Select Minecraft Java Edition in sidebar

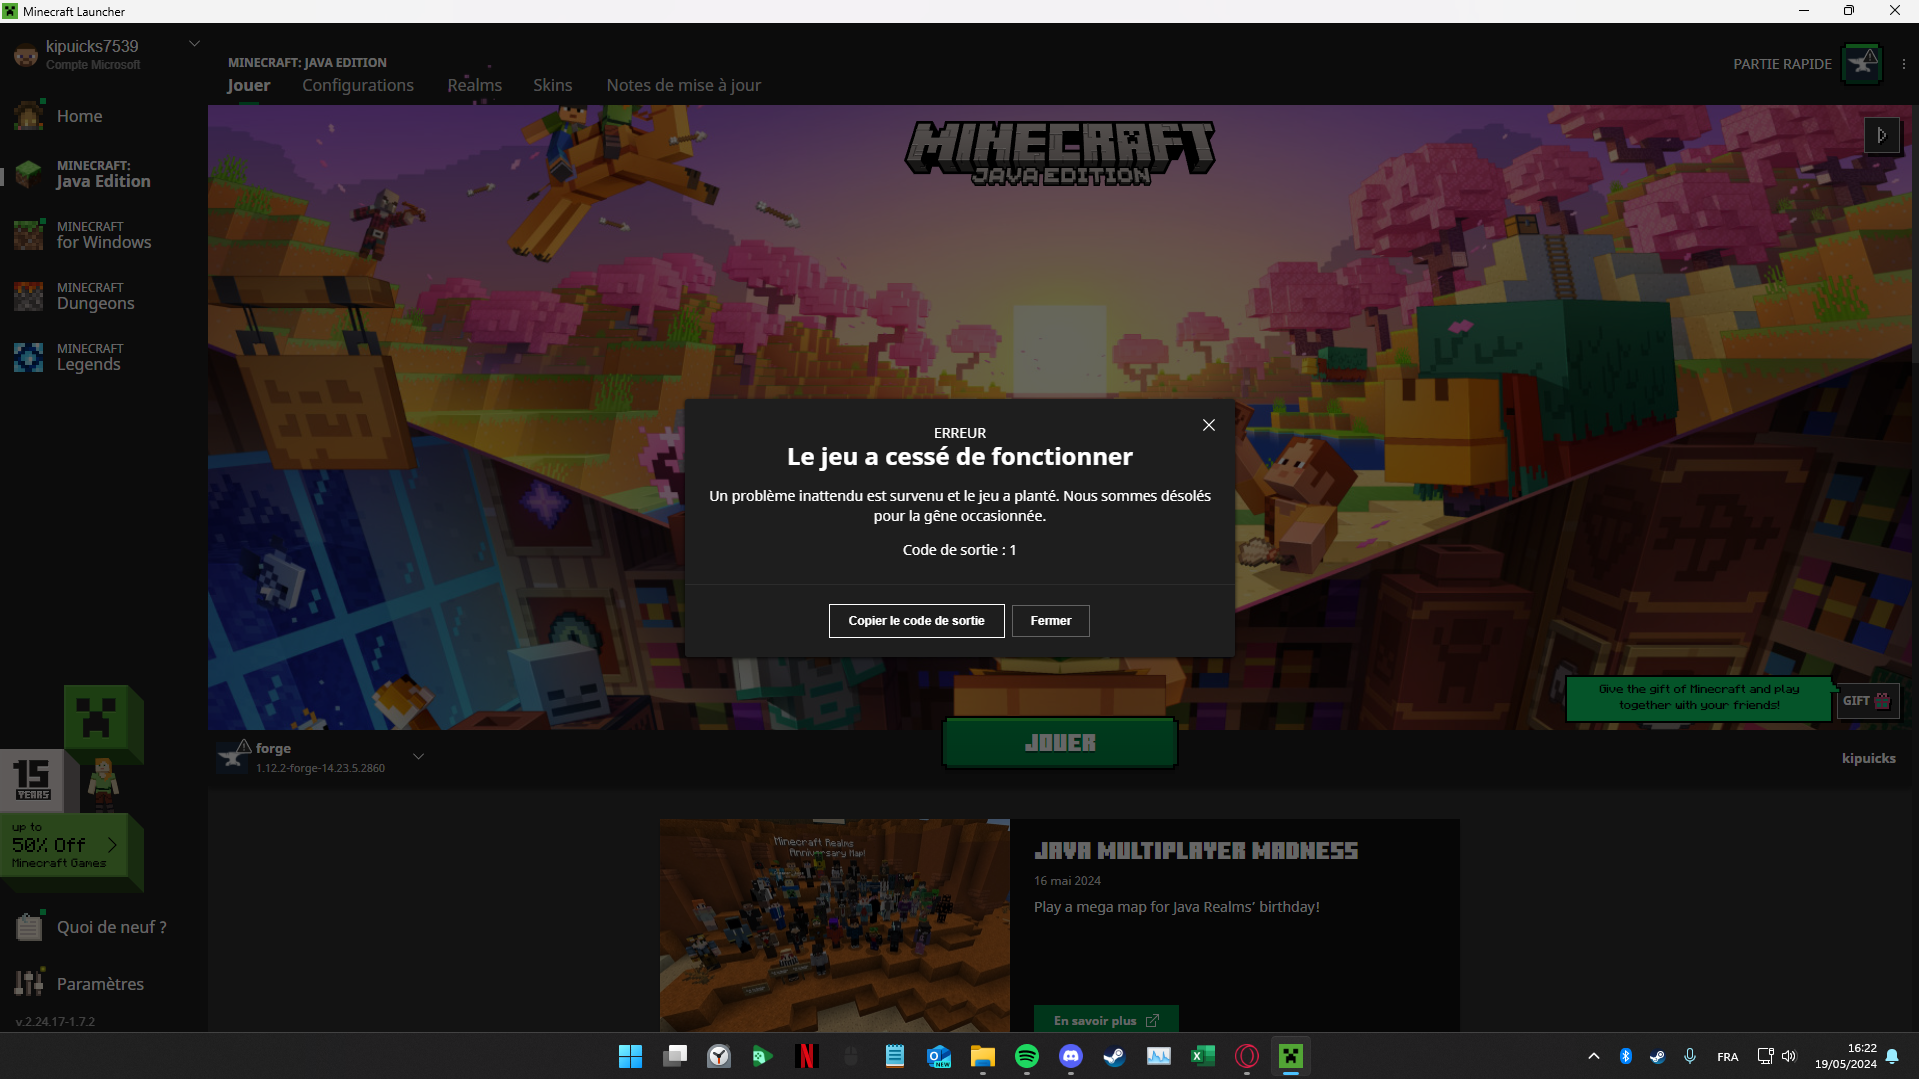(x=104, y=174)
